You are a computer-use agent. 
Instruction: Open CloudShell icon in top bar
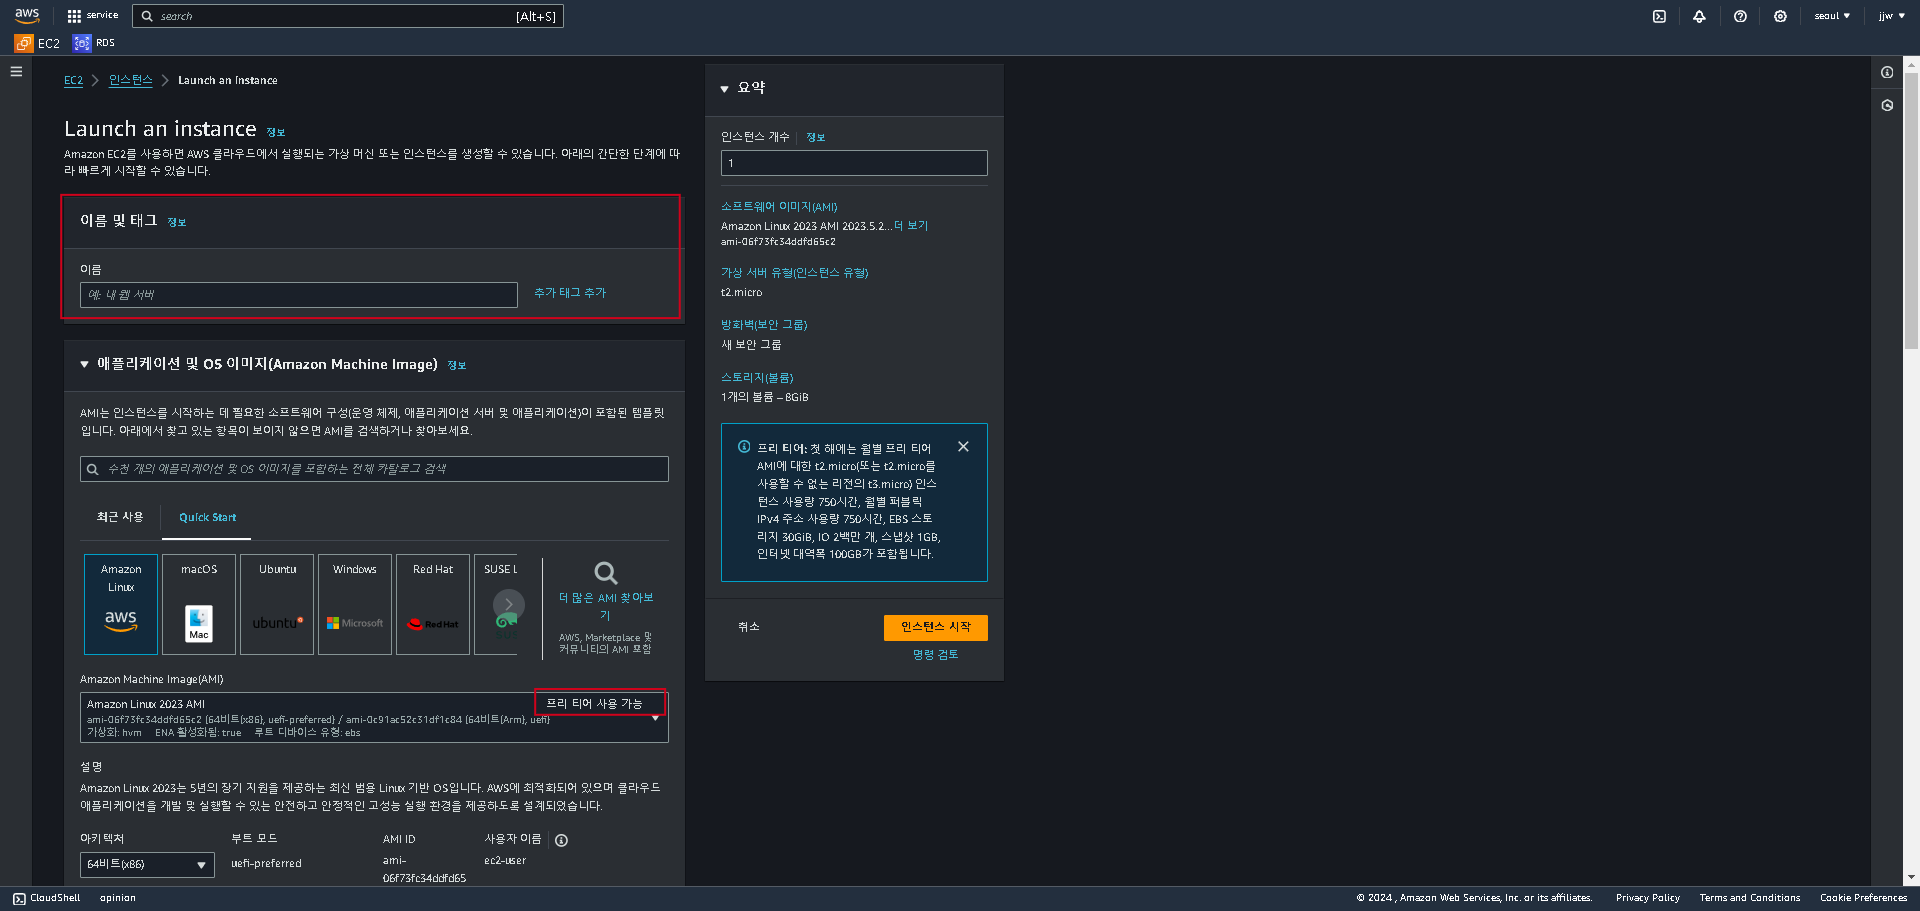1659,16
